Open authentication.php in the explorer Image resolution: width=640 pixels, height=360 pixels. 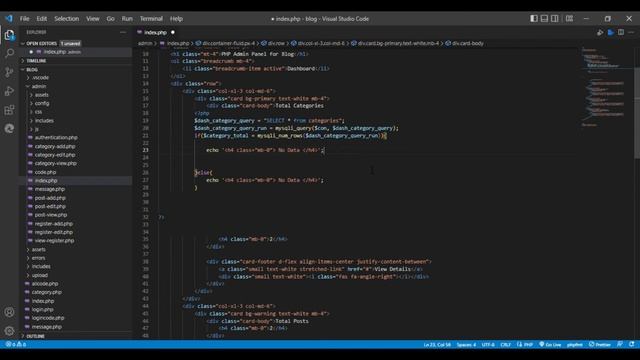tap(56, 138)
